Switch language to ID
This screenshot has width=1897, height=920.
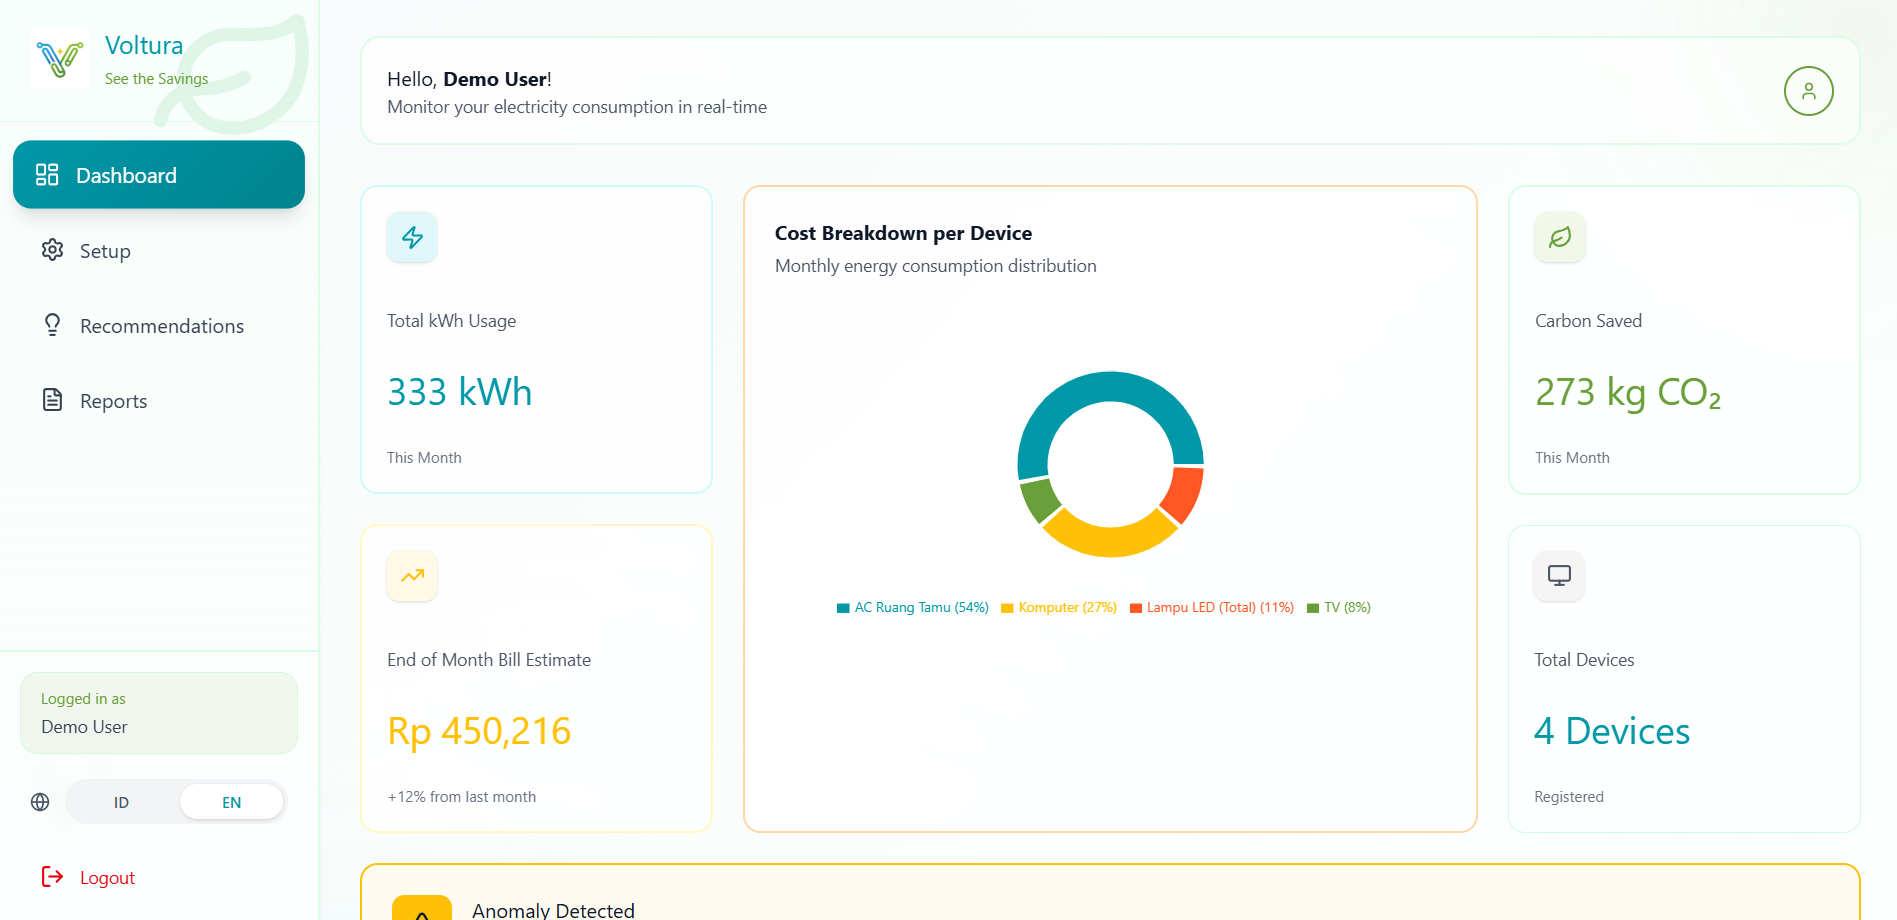(x=121, y=802)
